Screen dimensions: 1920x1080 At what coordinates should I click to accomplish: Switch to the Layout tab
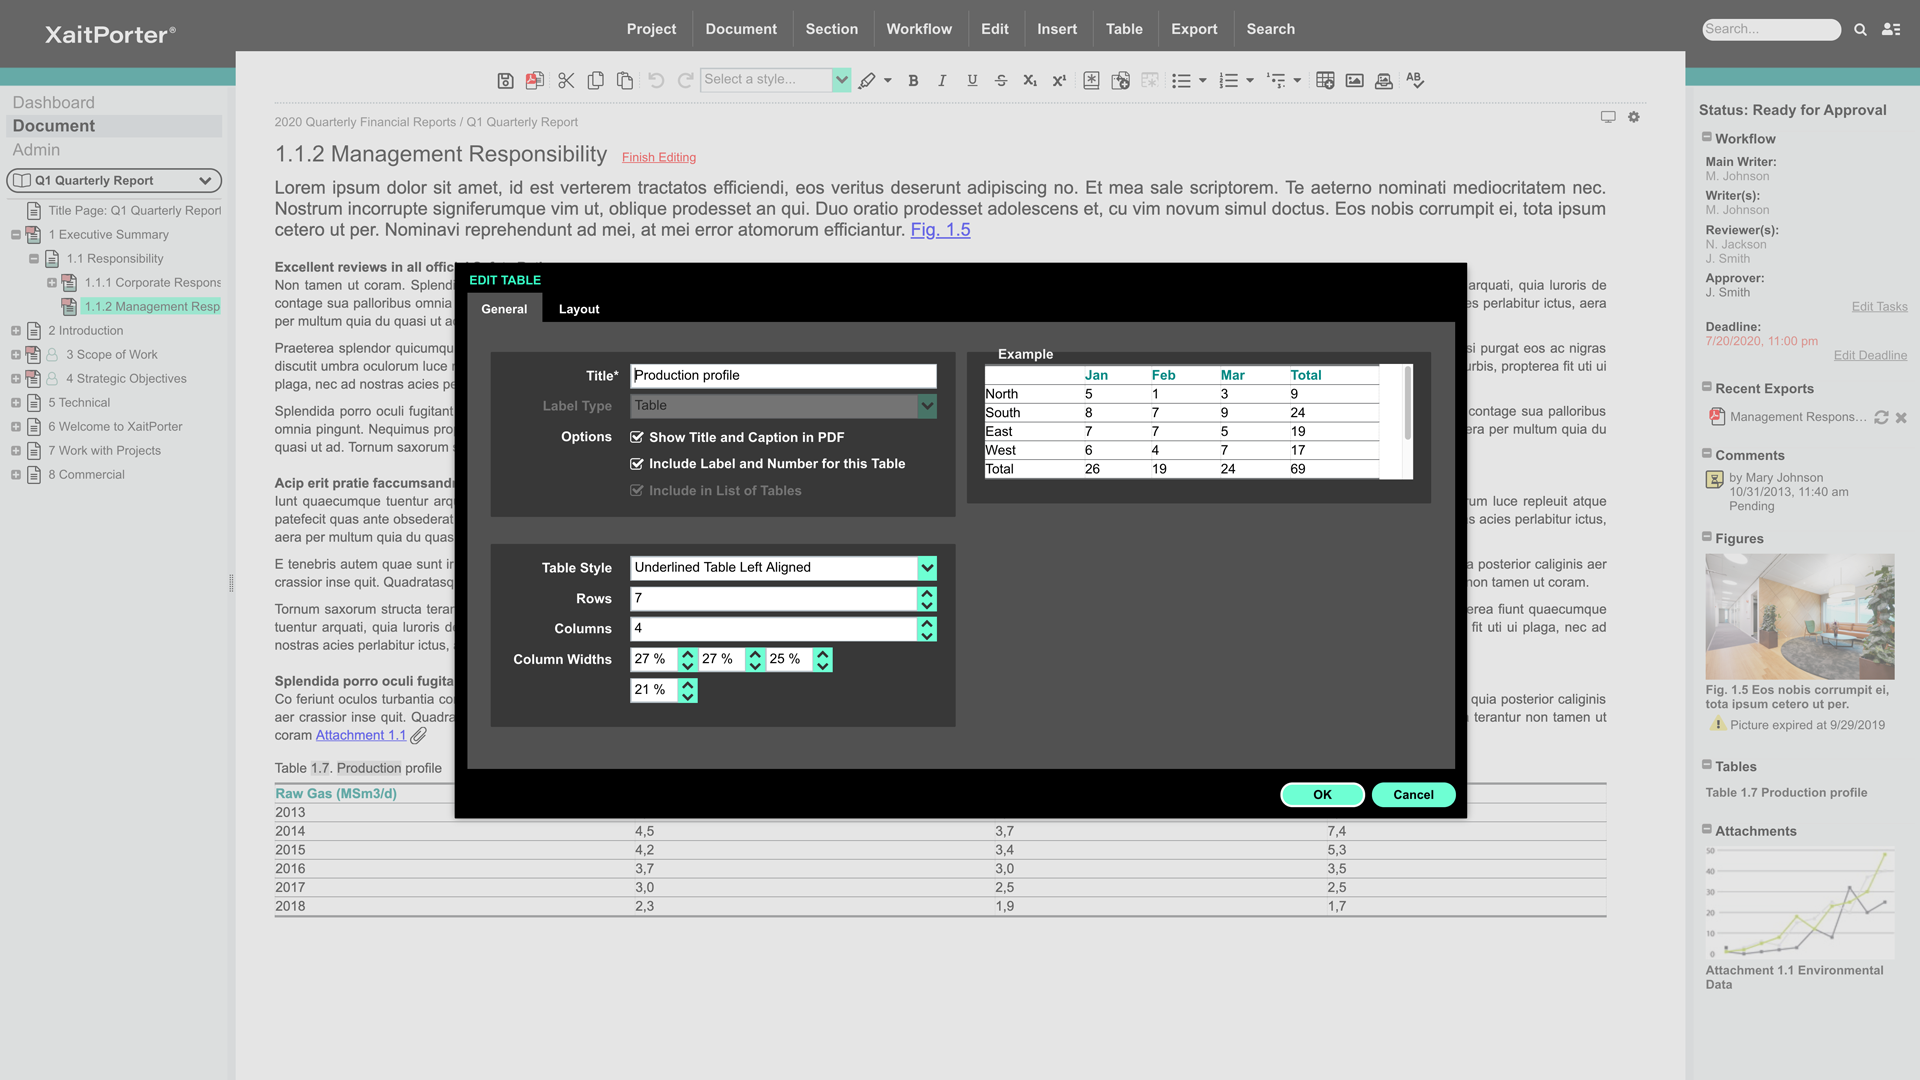(x=578, y=309)
